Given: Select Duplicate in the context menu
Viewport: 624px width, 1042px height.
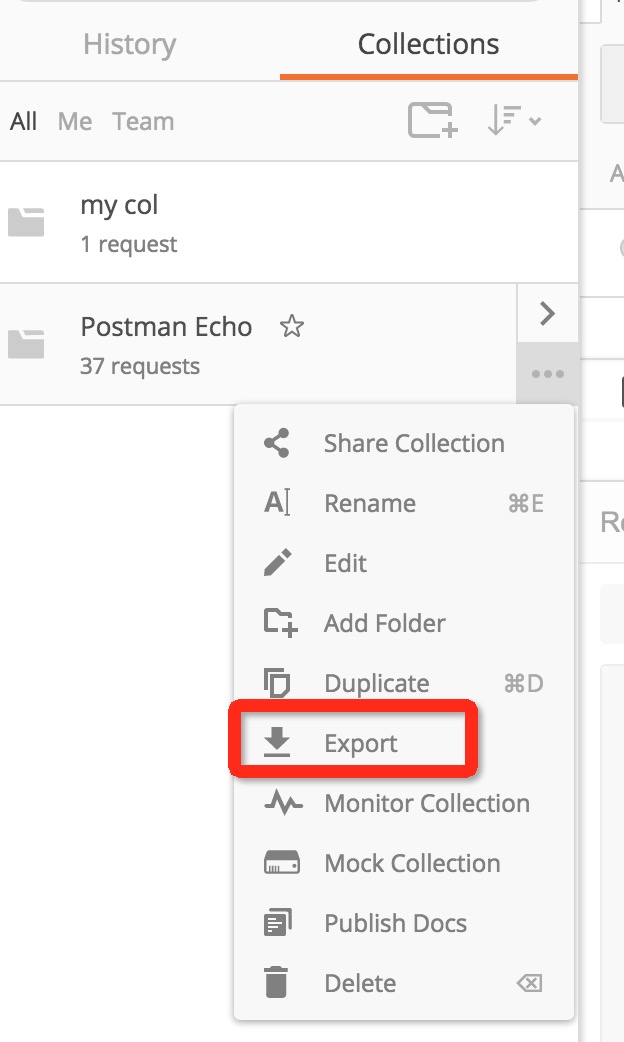Looking at the screenshot, I should click(376, 683).
